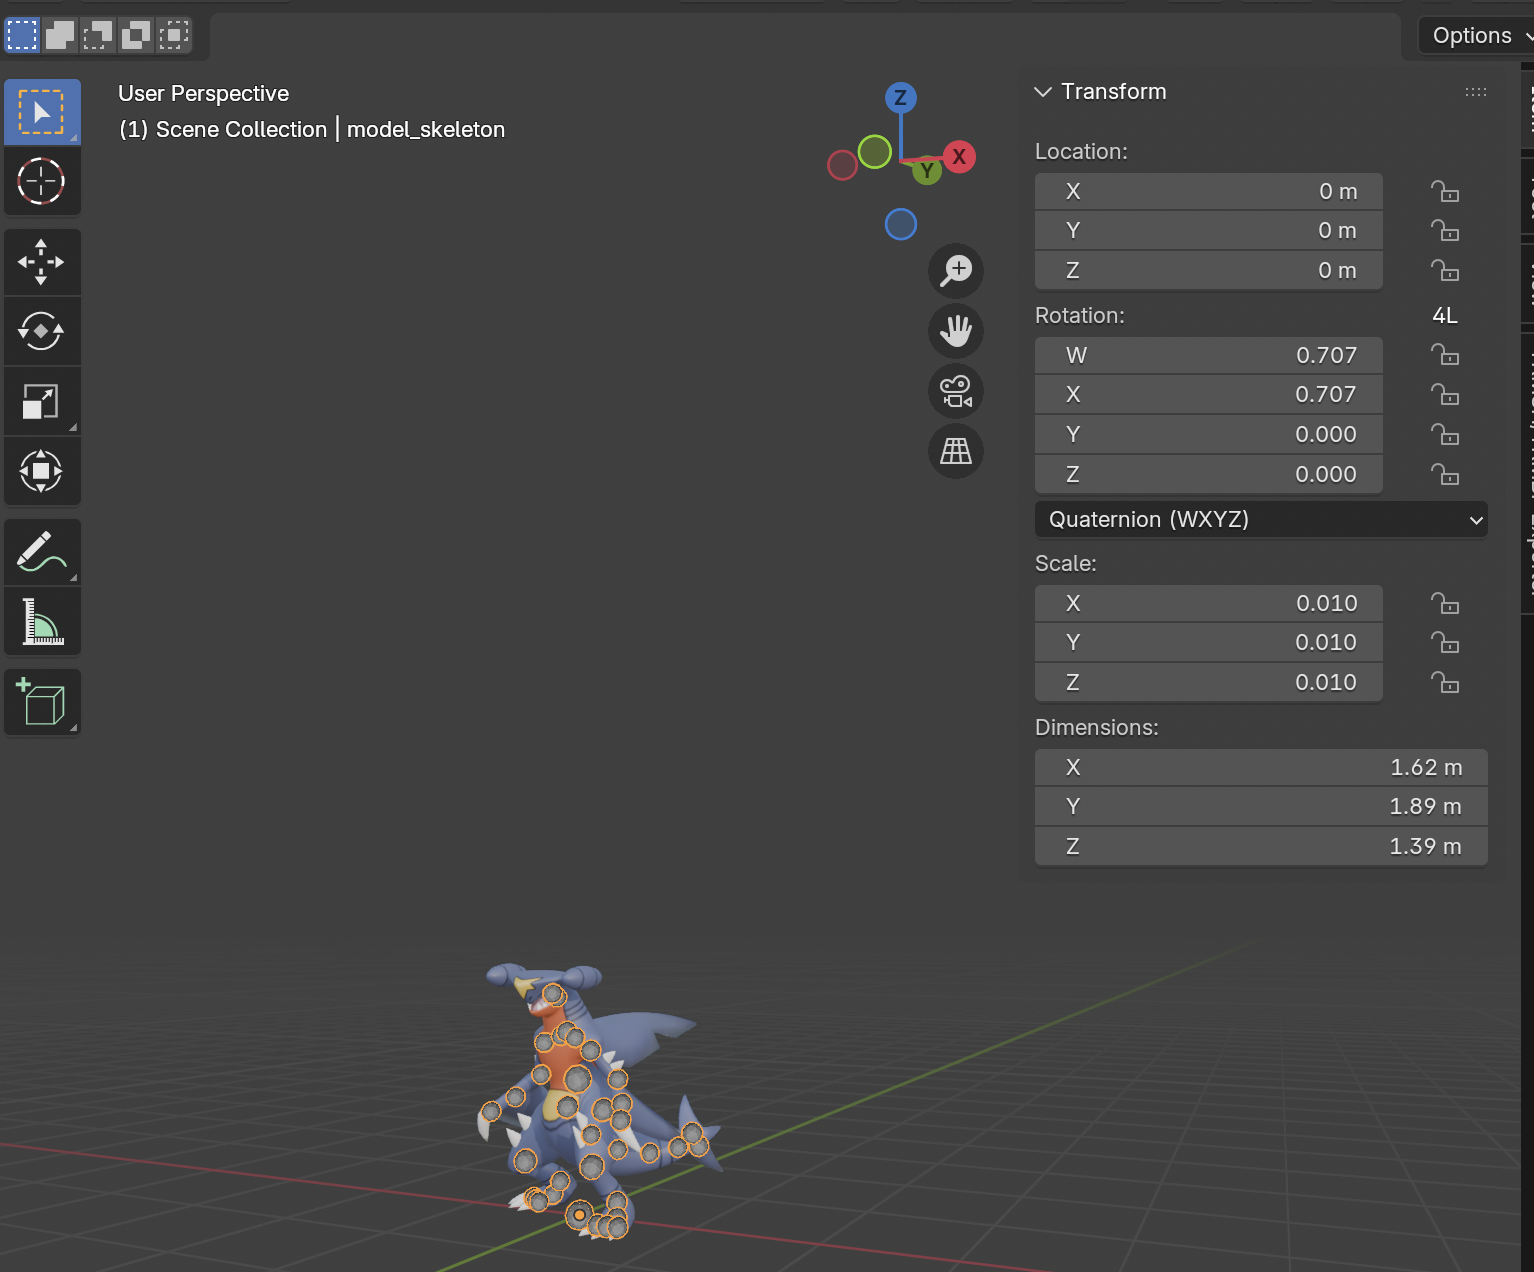Set selection mode to extend
Viewport: 1534px width, 1272px height.
click(x=60, y=35)
